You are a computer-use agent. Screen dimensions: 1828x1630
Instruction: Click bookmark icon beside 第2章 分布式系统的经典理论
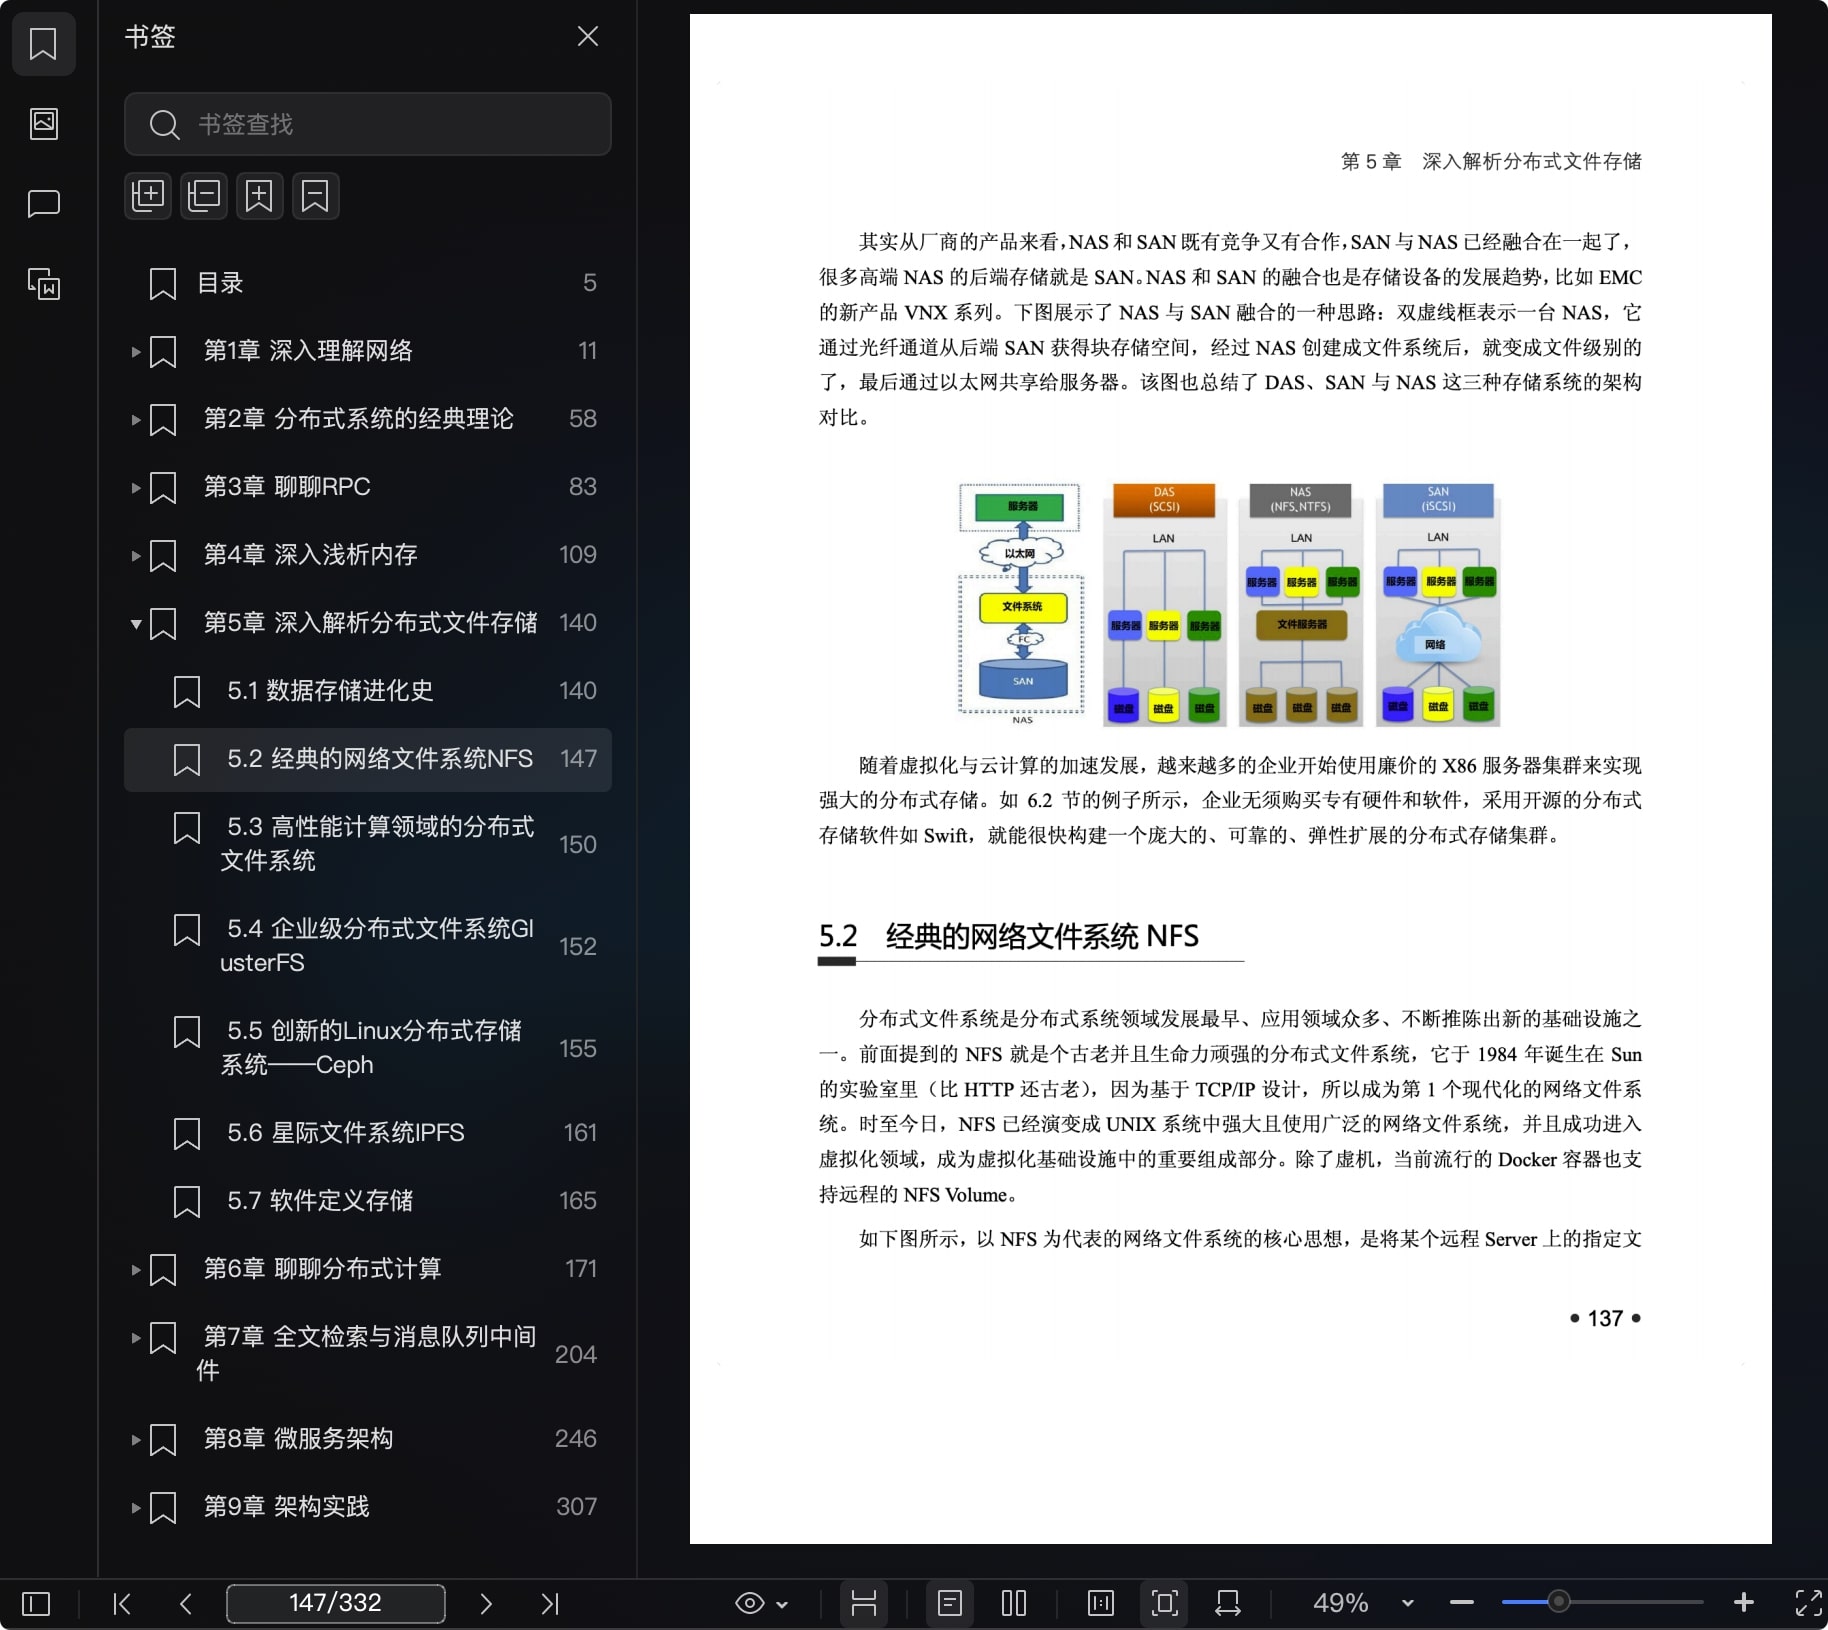tap(163, 420)
